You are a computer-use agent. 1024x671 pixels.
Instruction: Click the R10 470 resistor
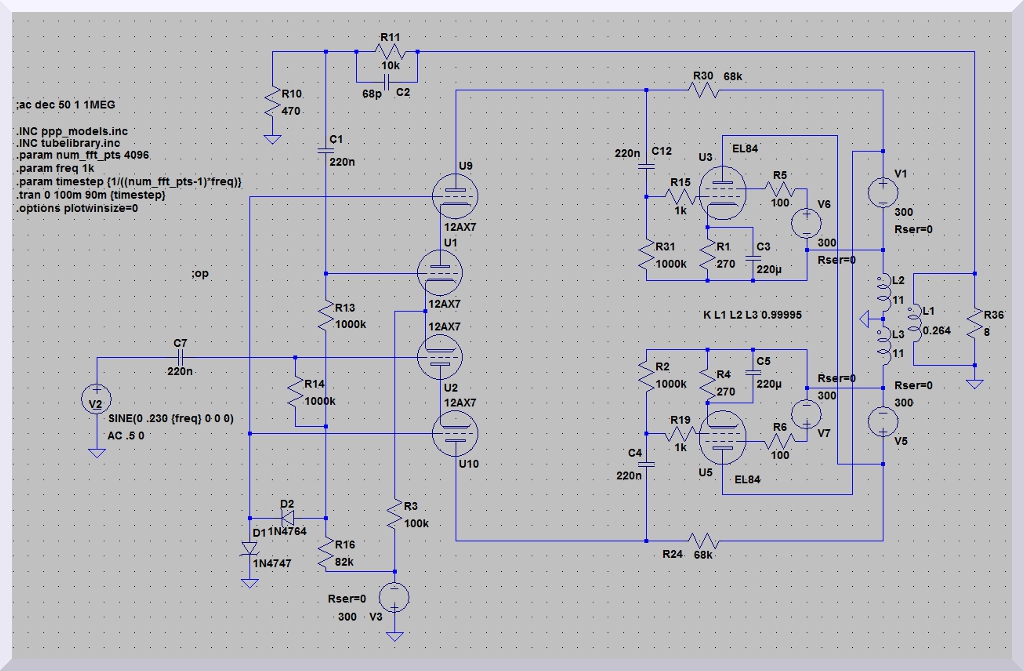(272, 103)
